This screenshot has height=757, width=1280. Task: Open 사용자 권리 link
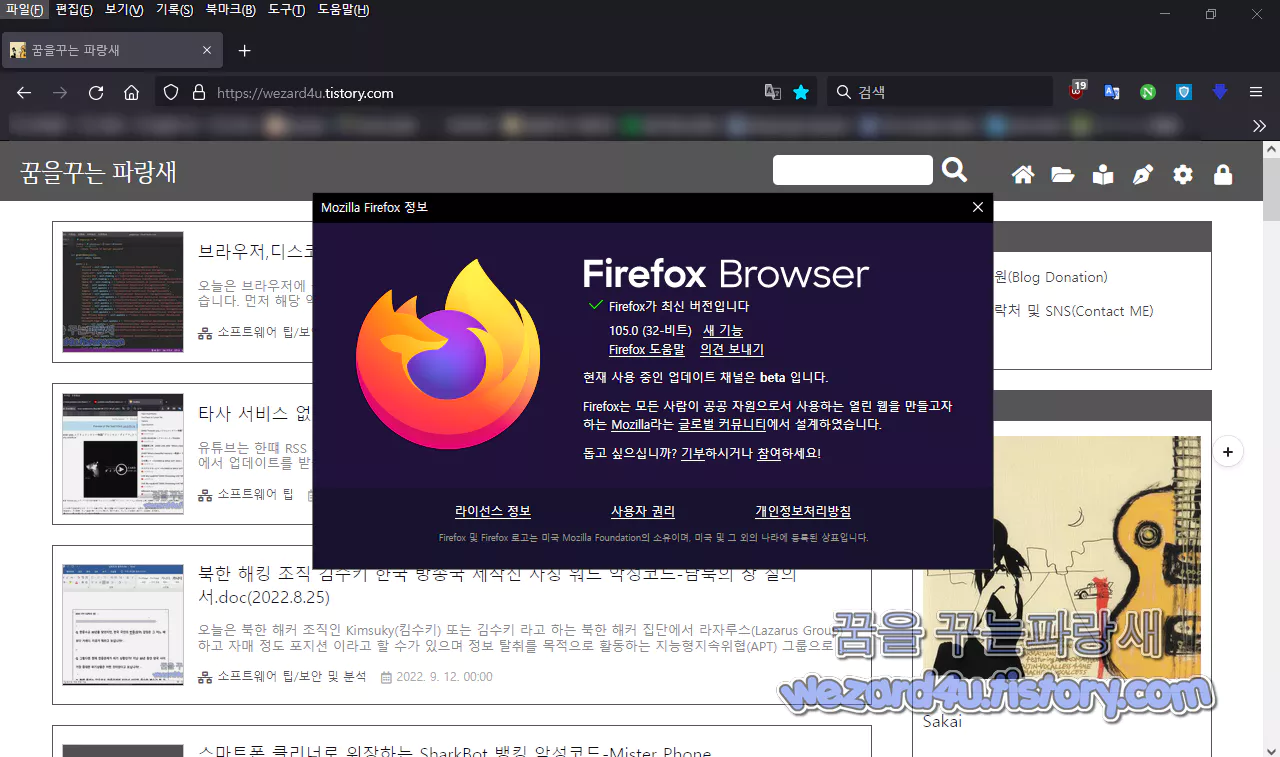tap(643, 511)
